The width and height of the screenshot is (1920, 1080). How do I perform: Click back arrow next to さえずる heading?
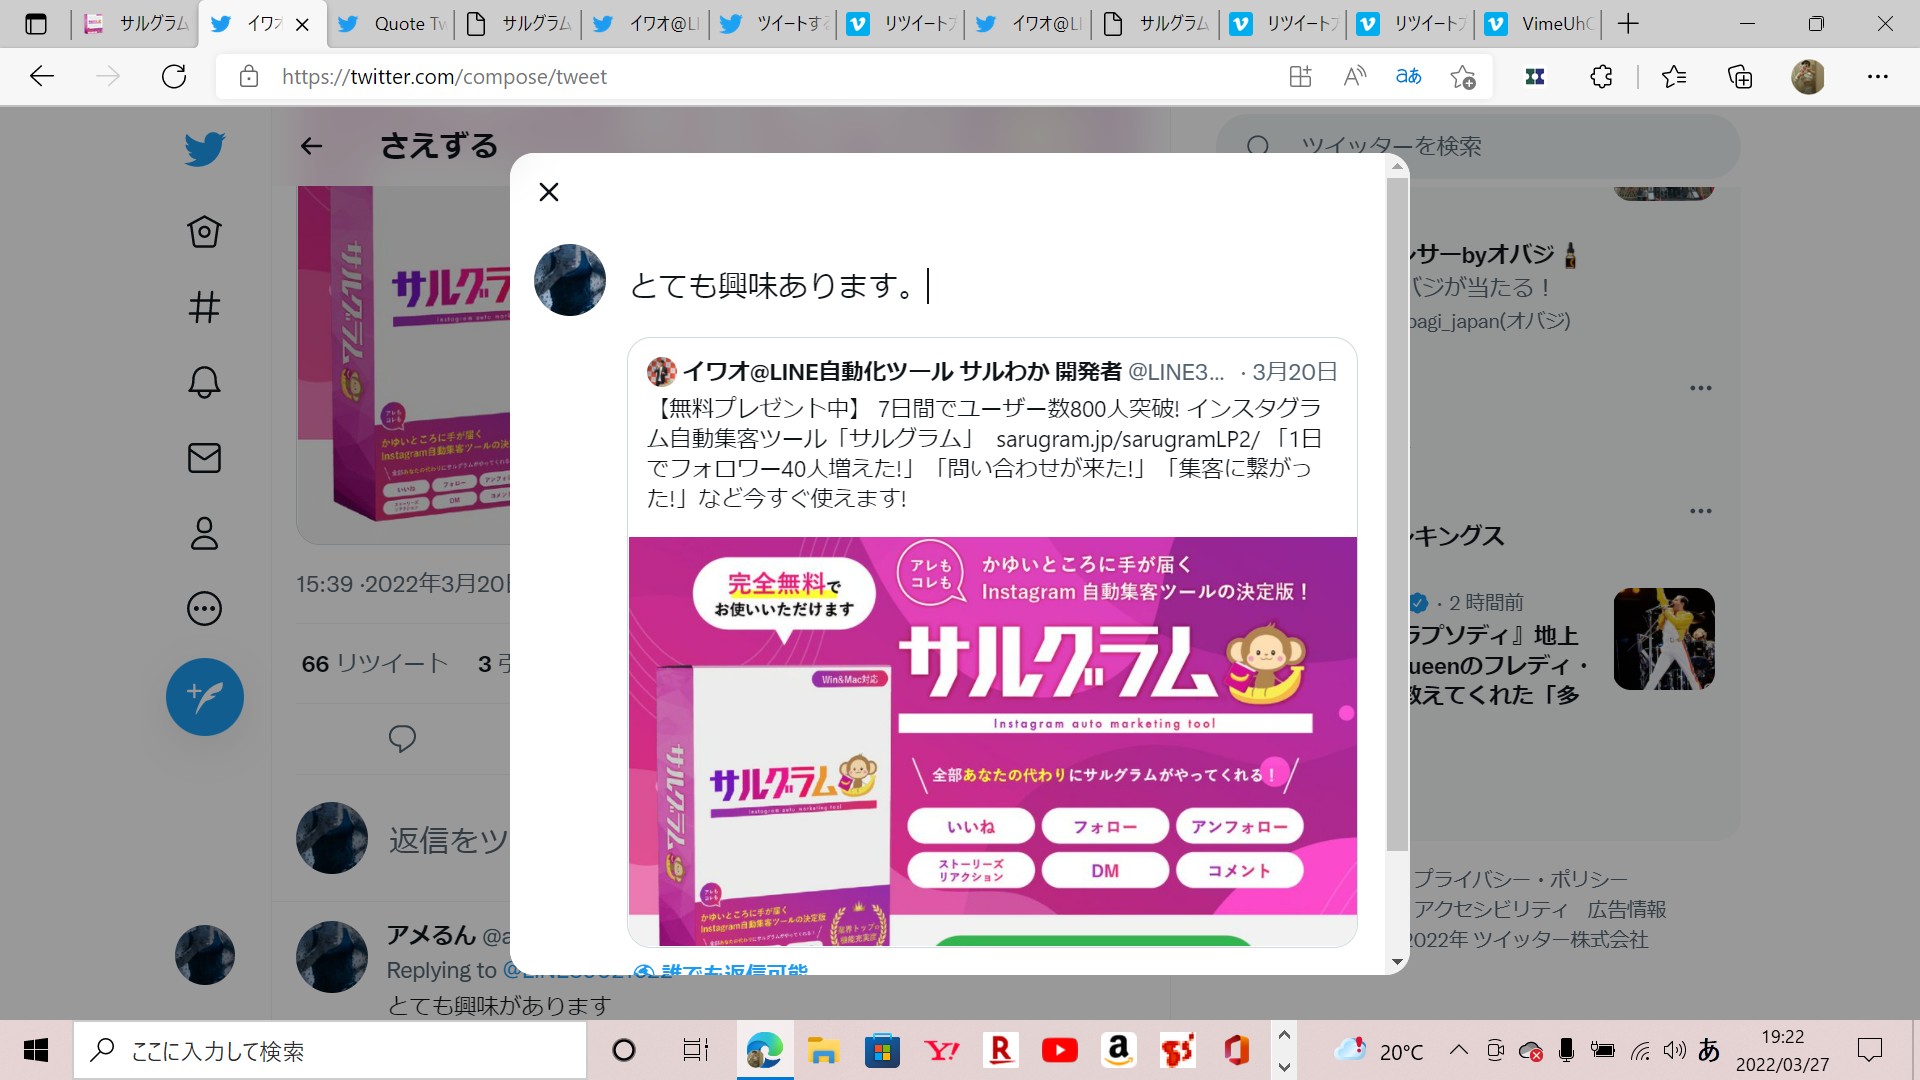311,146
